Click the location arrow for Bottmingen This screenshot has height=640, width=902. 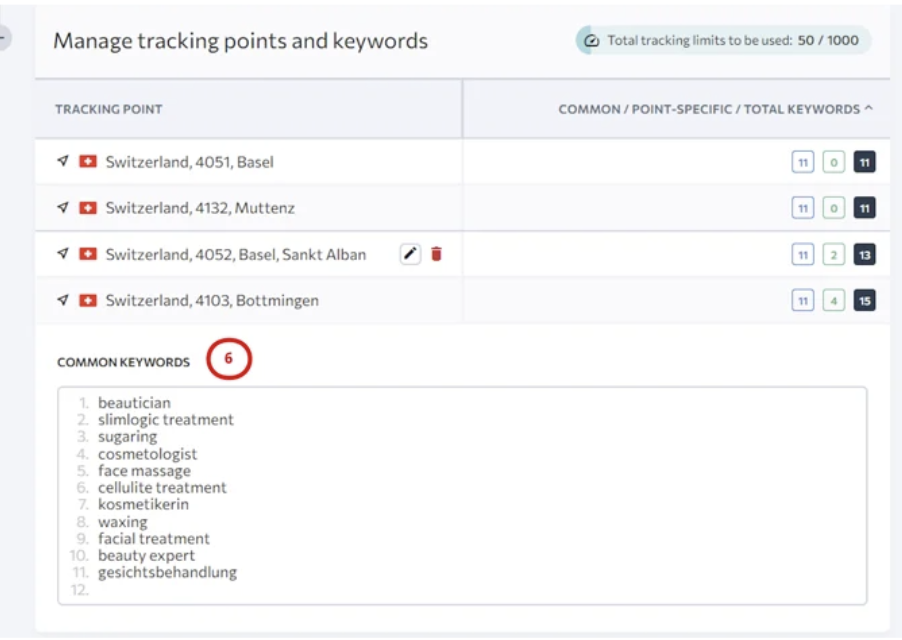[61, 300]
